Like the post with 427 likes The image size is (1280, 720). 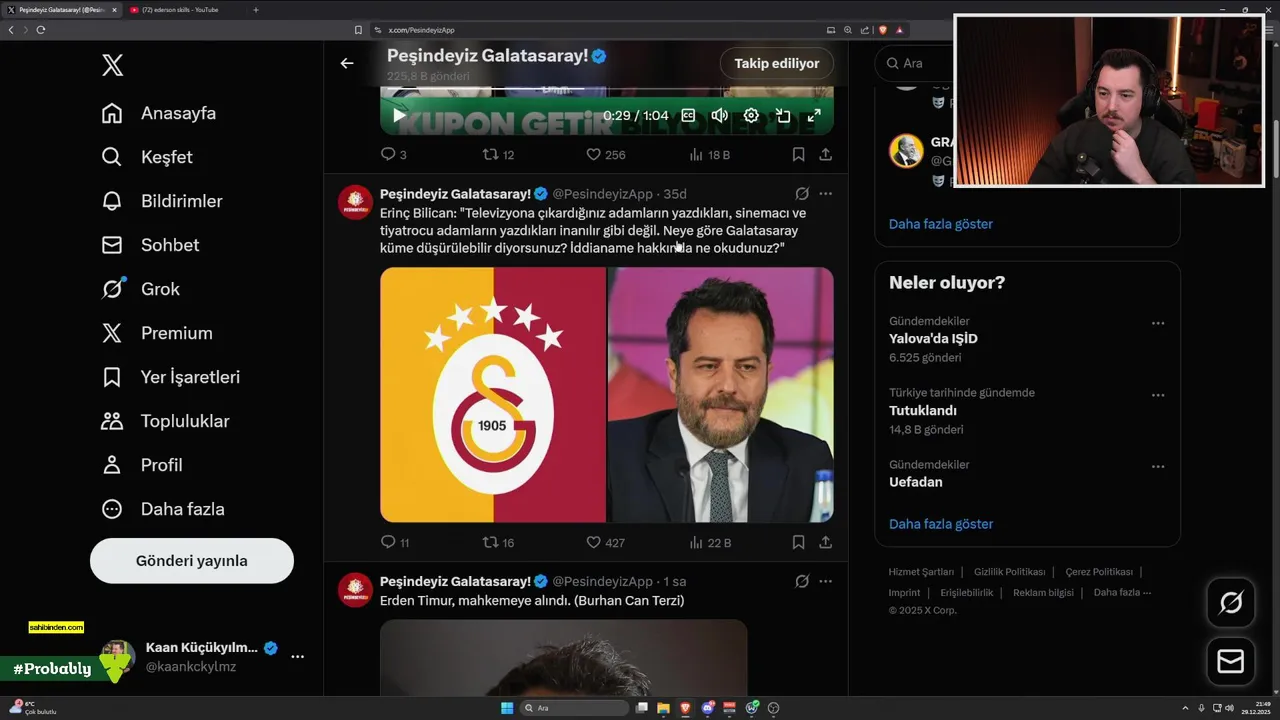pyautogui.click(x=605, y=543)
